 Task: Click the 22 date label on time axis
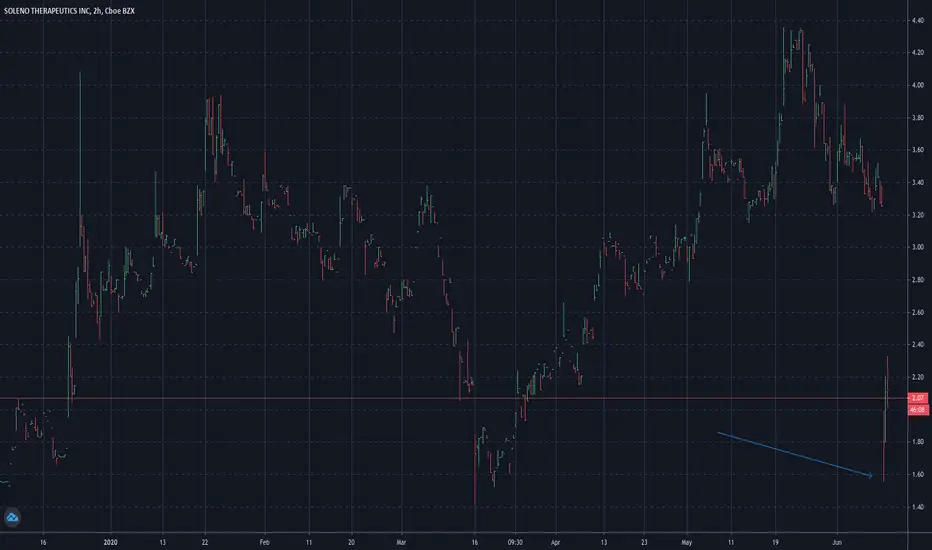[205, 542]
